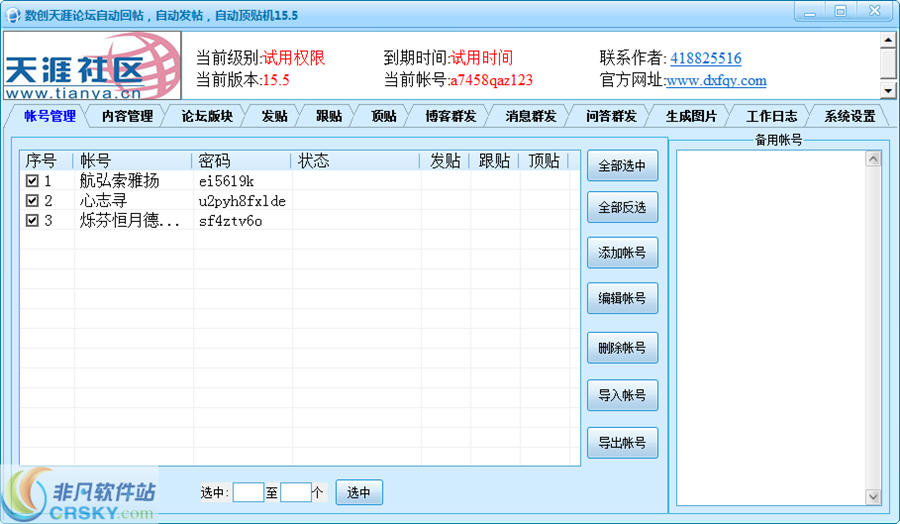Click the 发贴 column header
Viewport: 900px width, 524px height.
(x=445, y=161)
